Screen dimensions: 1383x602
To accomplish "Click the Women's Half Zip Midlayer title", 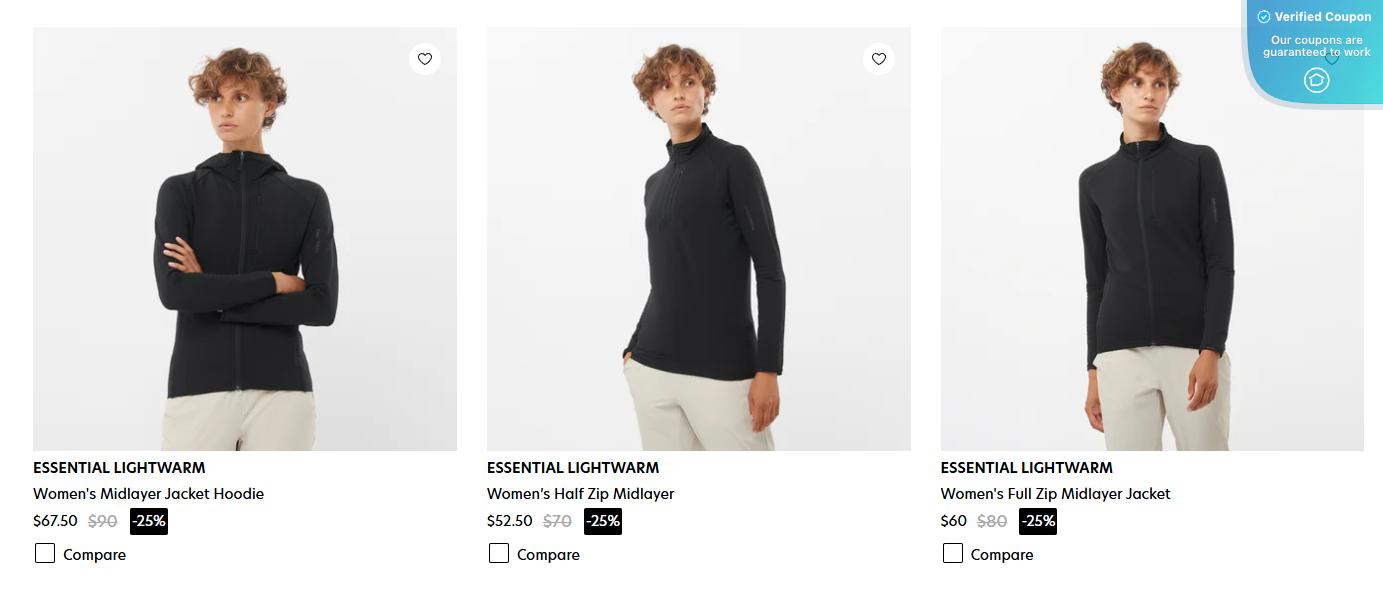I will pyautogui.click(x=580, y=493).
